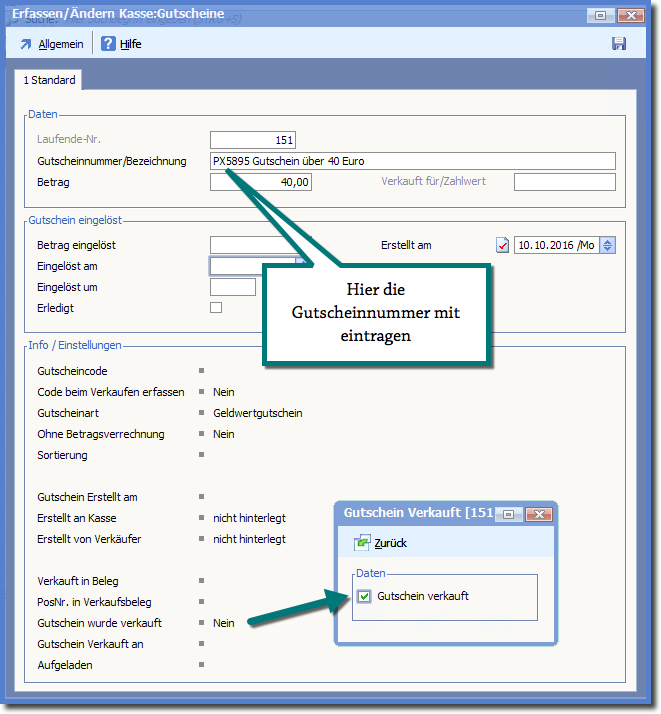Maximize the Erfassen/Ändern Kasse:Gutscheine window
The width and height of the screenshot is (661, 714).
(600, 15)
